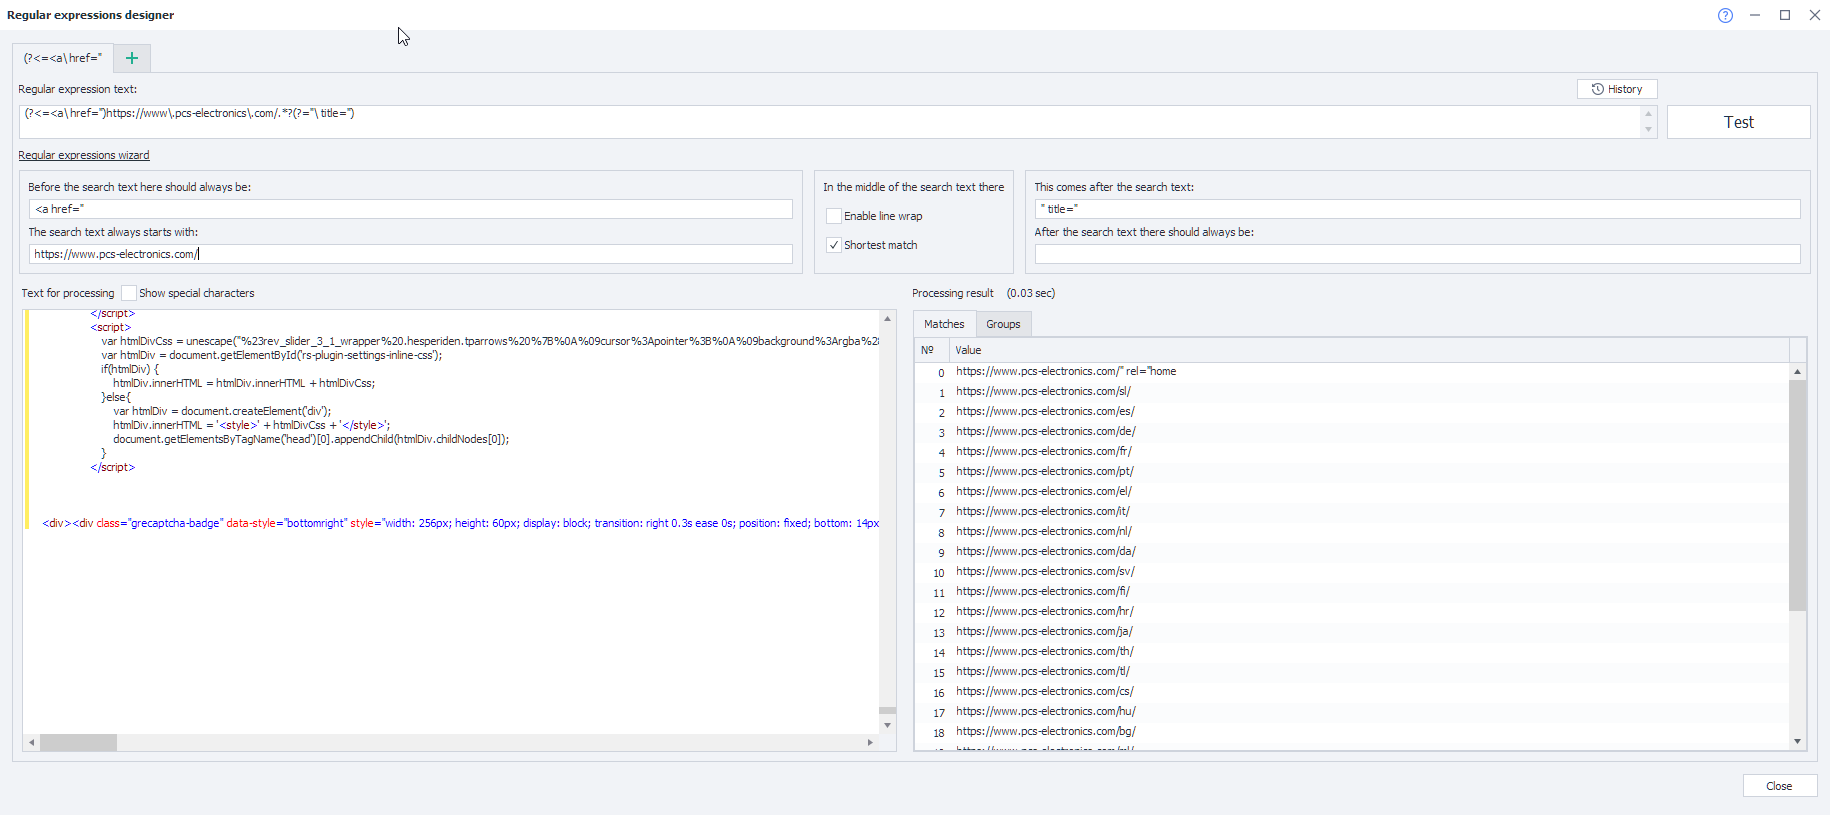
Task: Select match 0 with rel="home
Action: coord(1351,371)
